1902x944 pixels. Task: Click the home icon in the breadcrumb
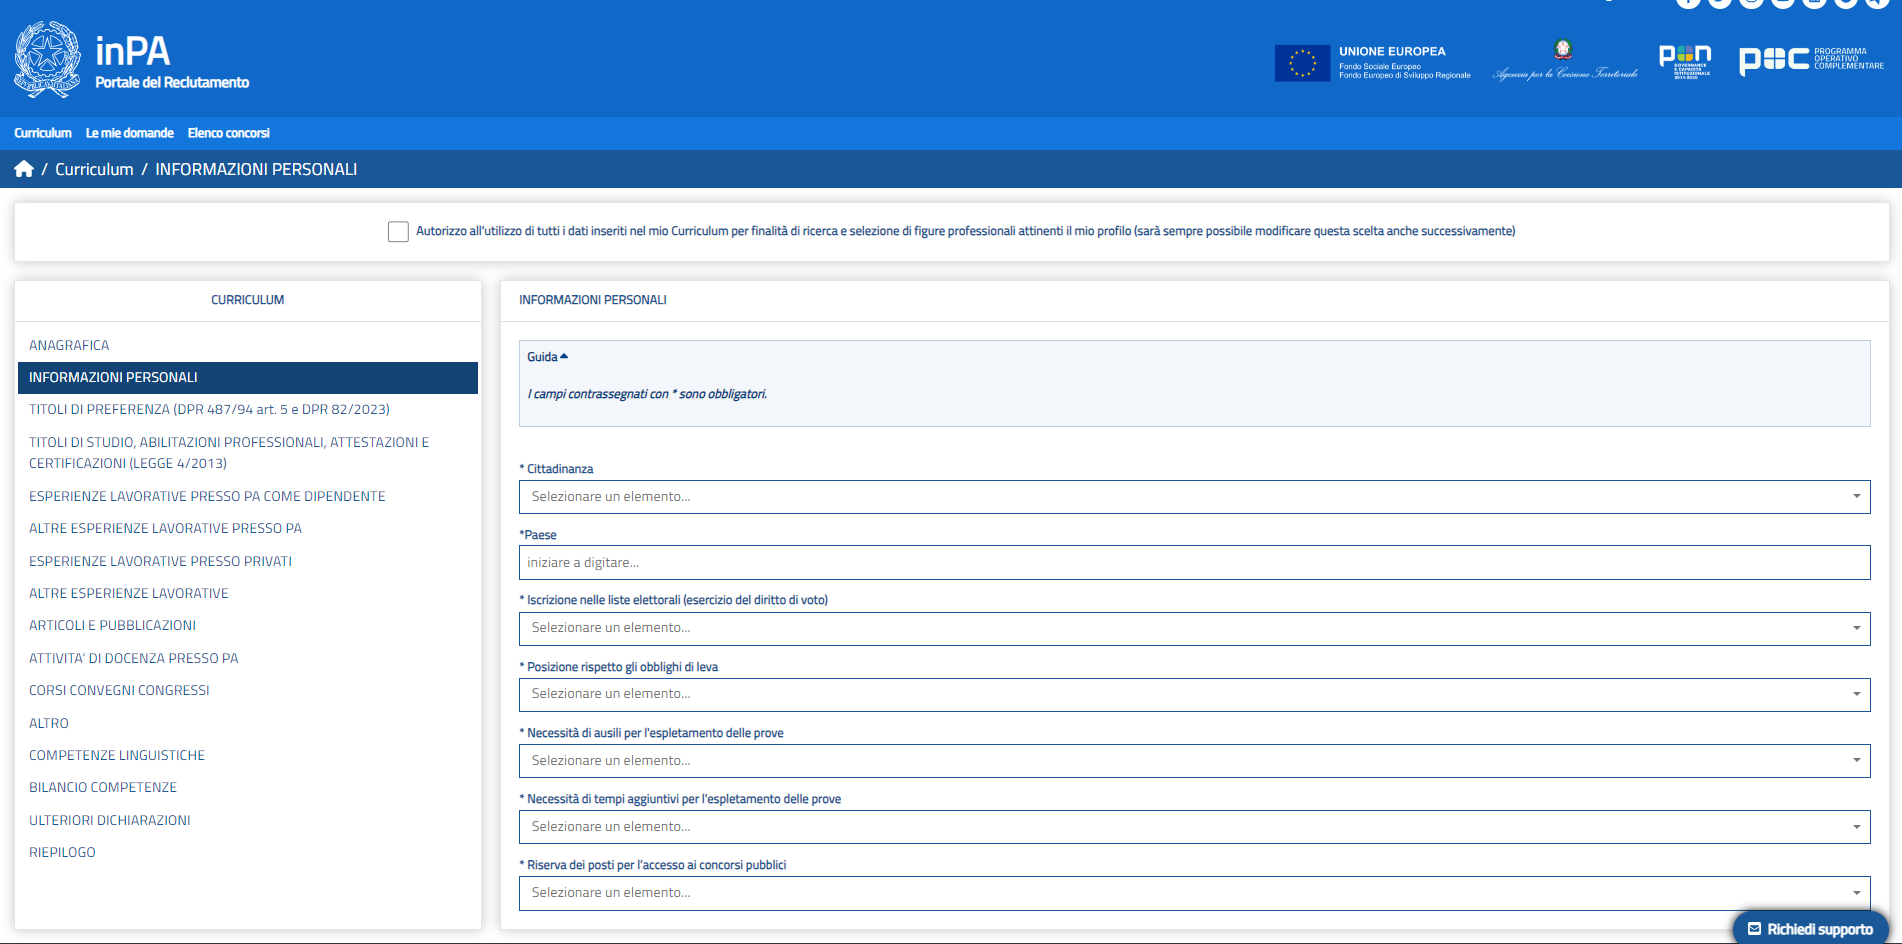24,169
